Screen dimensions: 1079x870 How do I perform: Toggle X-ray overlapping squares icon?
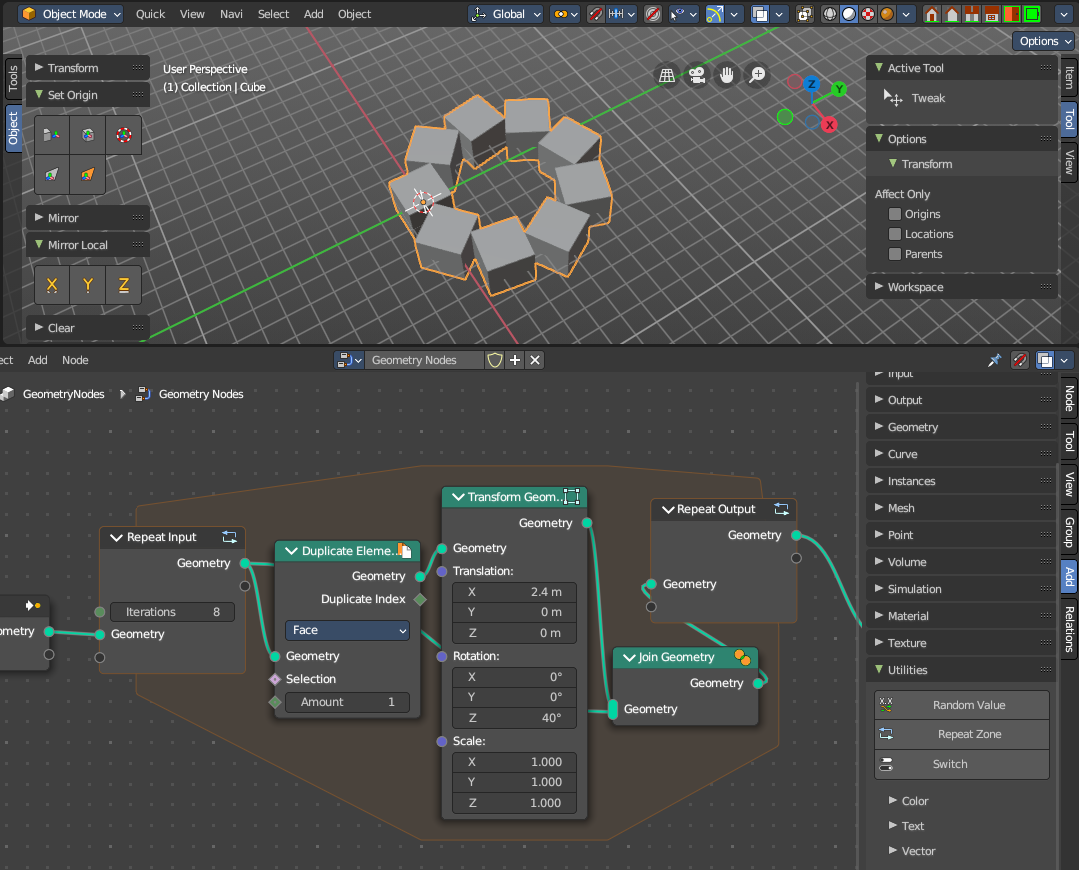(804, 14)
